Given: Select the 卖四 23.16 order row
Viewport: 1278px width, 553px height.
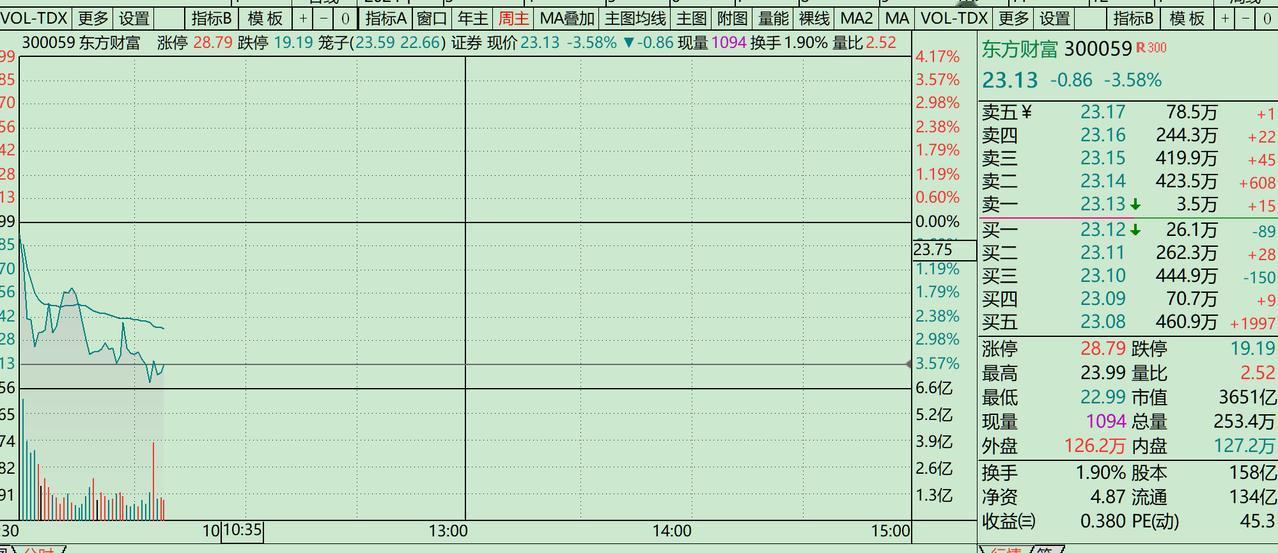Looking at the screenshot, I should (1129, 135).
